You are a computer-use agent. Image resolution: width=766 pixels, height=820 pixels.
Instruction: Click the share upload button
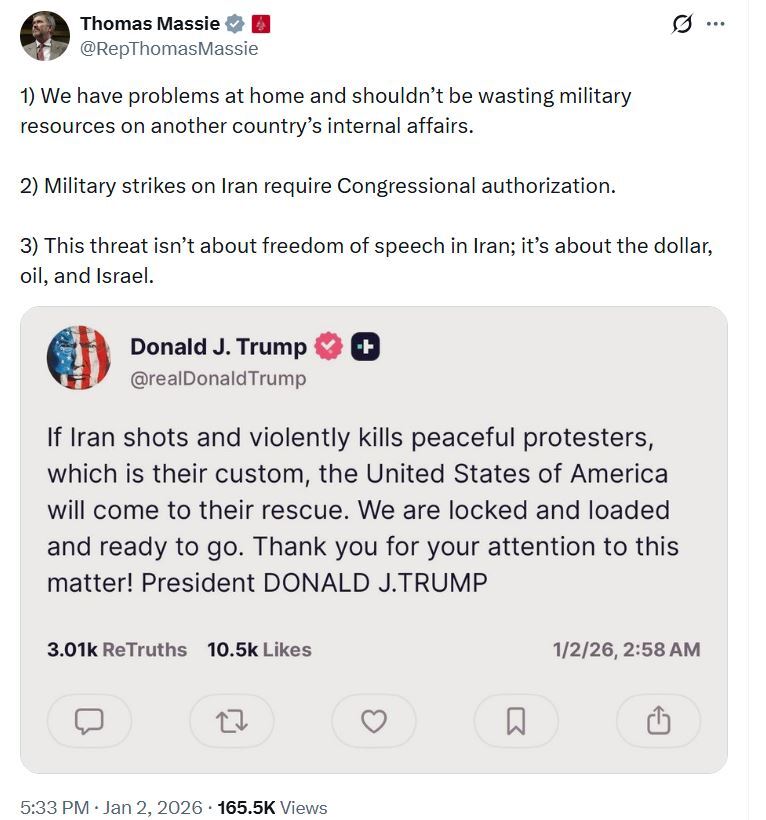coord(658,721)
